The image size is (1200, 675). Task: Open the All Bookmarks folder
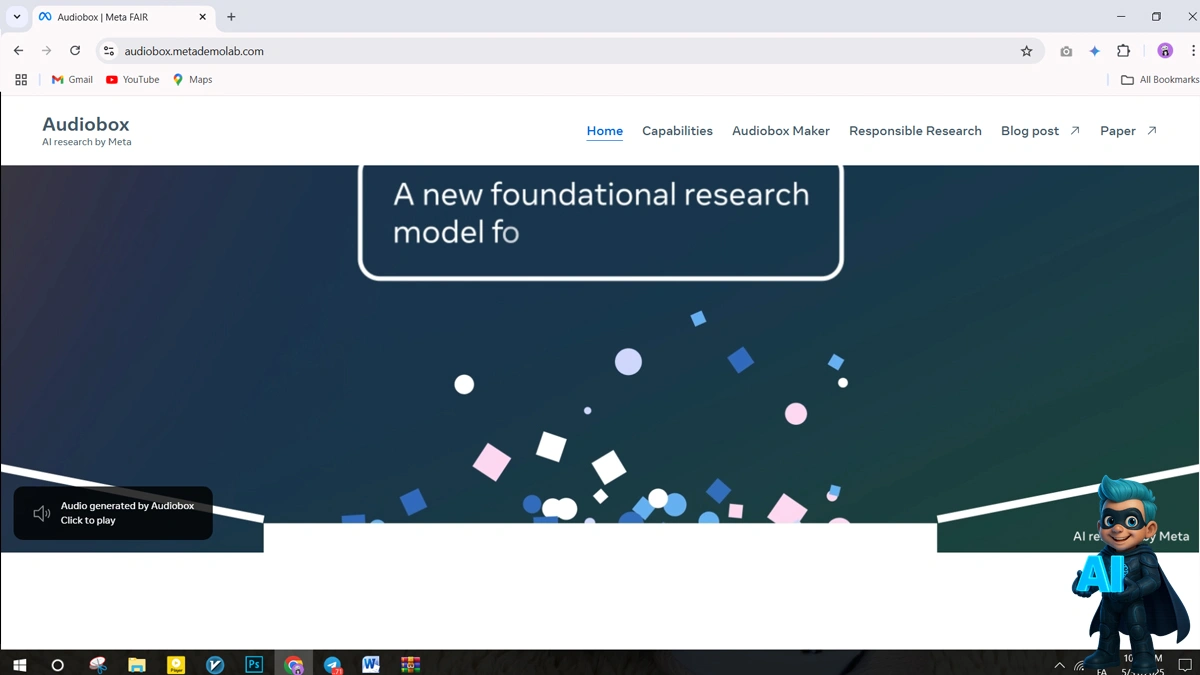[1159, 80]
